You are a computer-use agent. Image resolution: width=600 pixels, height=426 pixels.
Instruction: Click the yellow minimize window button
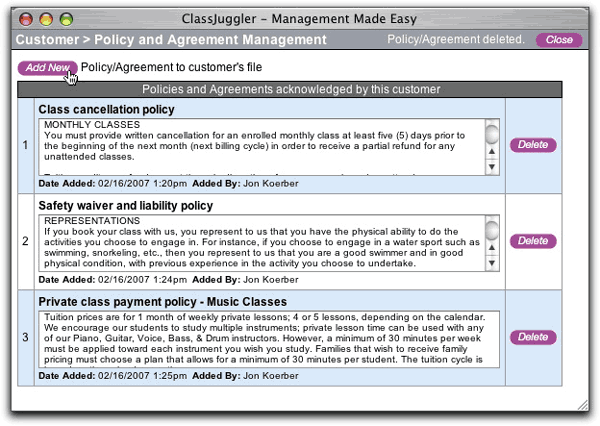coord(46,19)
